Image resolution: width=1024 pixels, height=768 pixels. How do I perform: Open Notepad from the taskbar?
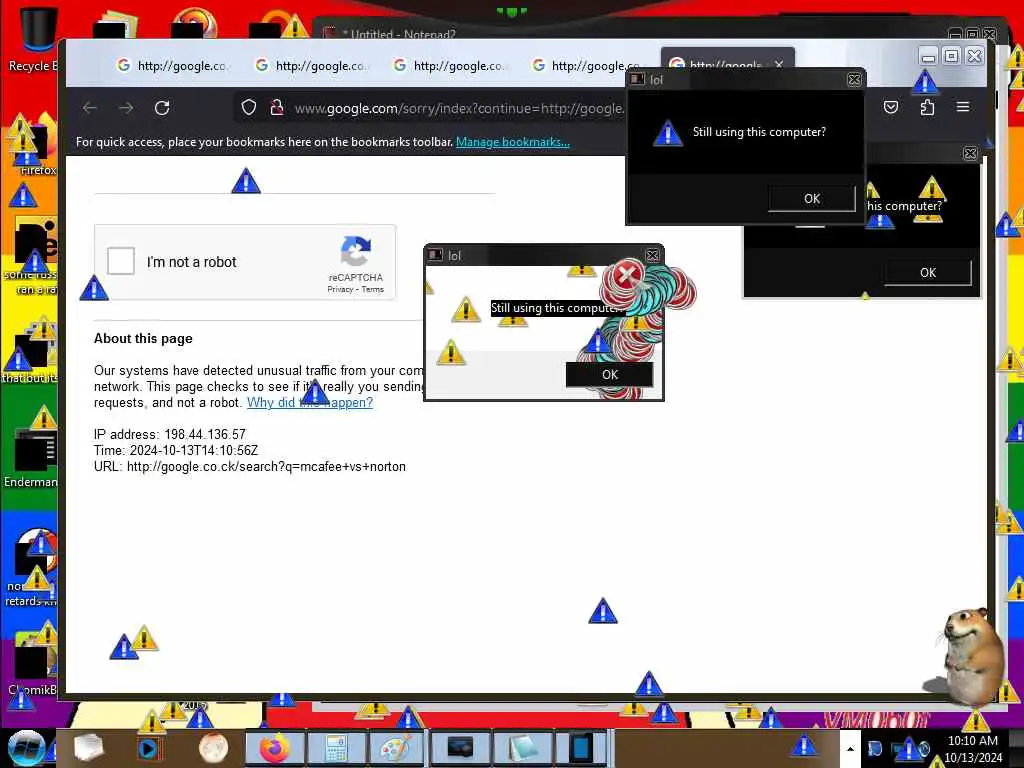(x=522, y=748)
